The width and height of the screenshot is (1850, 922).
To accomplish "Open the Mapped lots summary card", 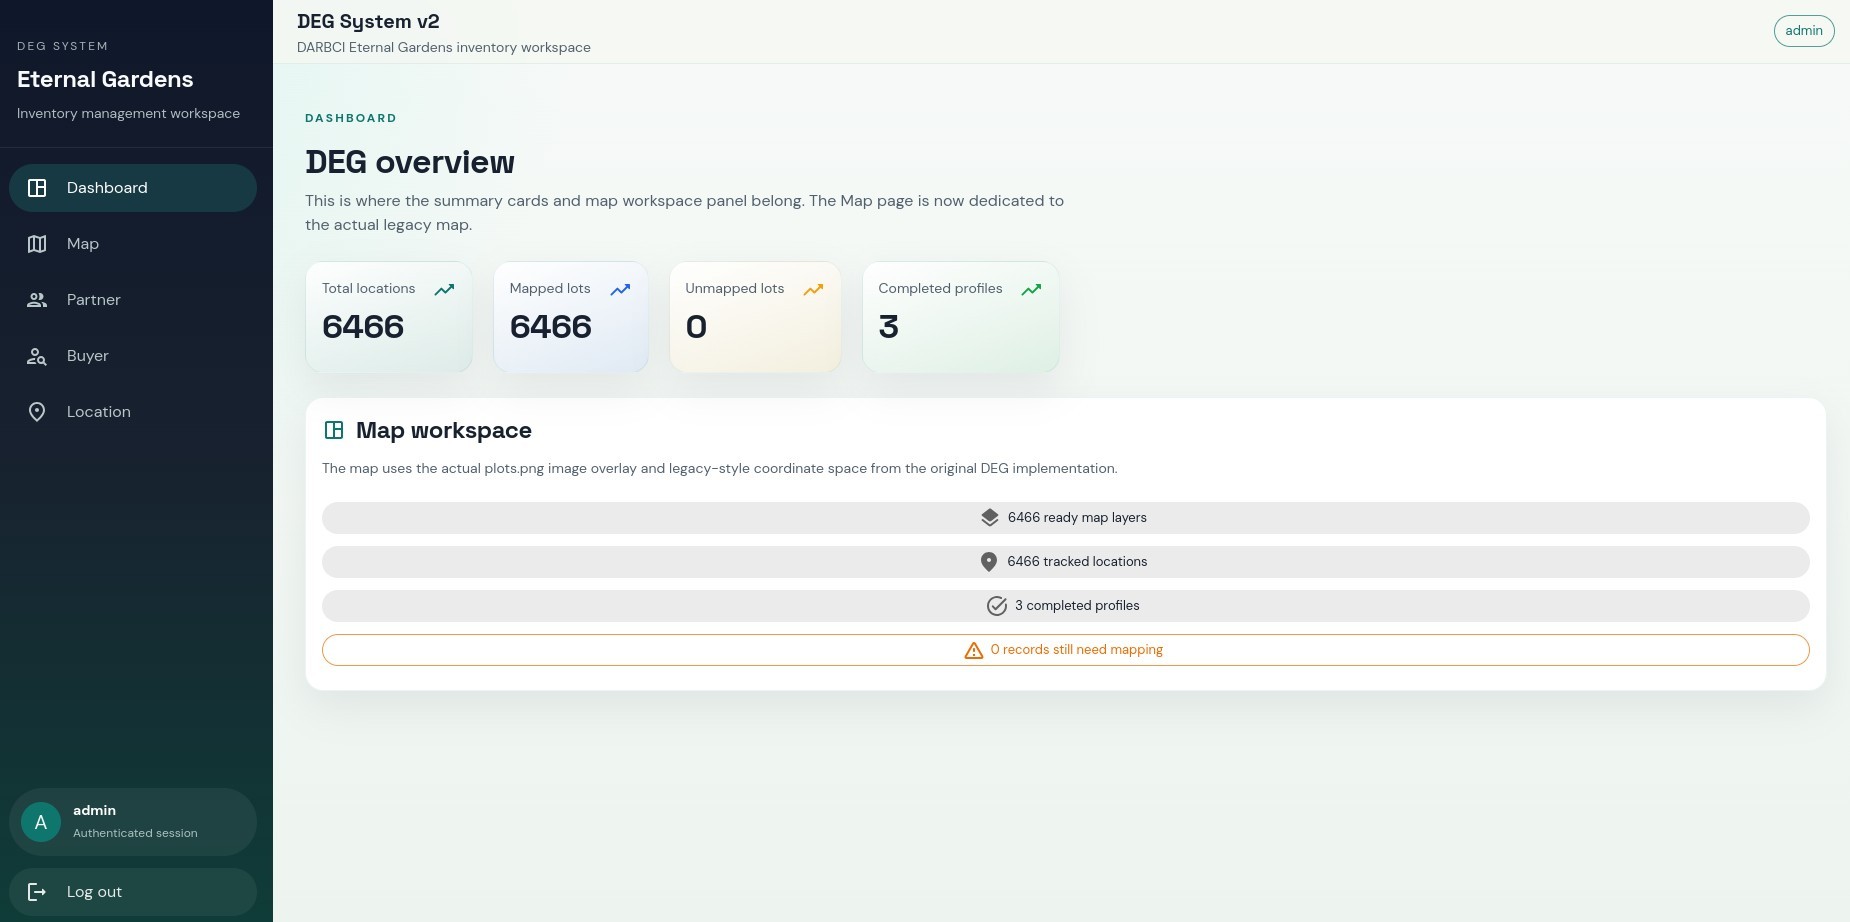I will 571,317.
